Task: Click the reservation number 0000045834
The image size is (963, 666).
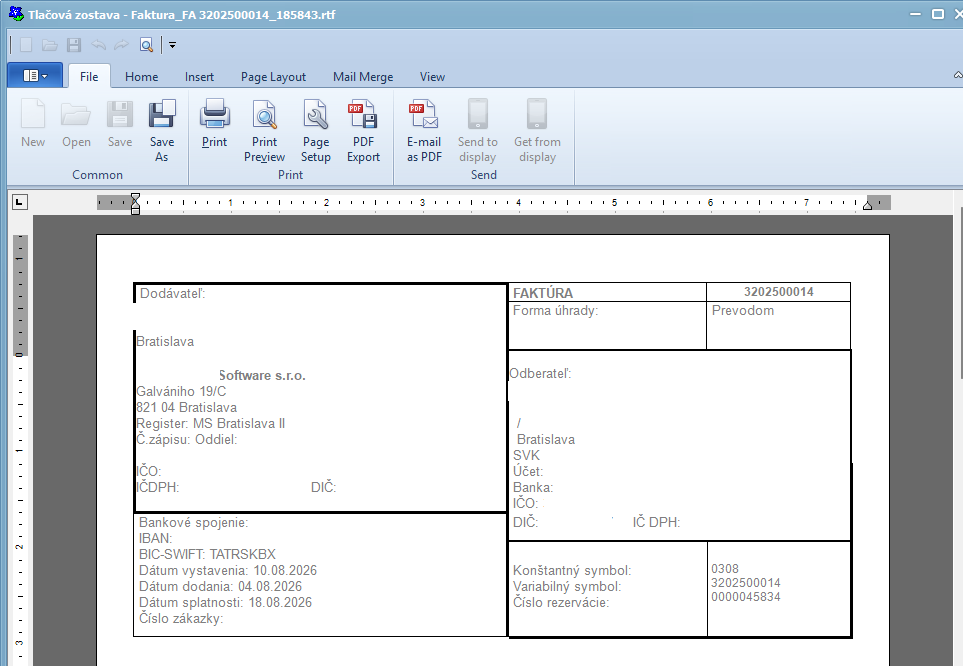Action: click(x=746, y=597)
